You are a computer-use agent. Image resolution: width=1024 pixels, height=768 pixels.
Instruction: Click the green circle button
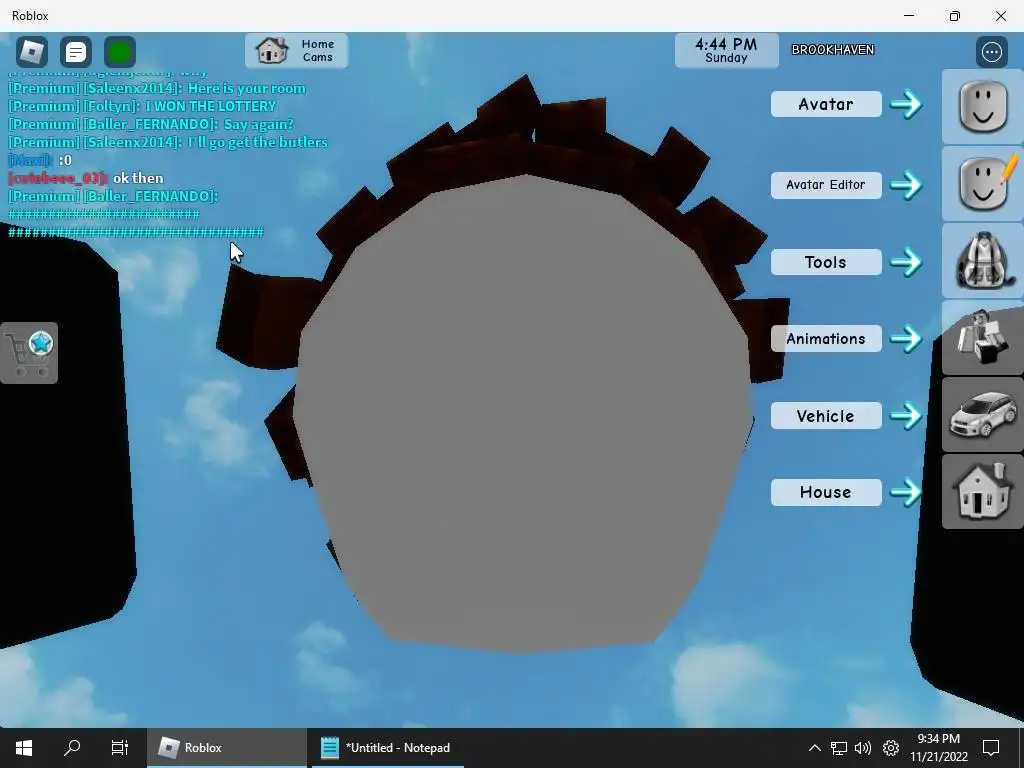click(x=120, y=52)
